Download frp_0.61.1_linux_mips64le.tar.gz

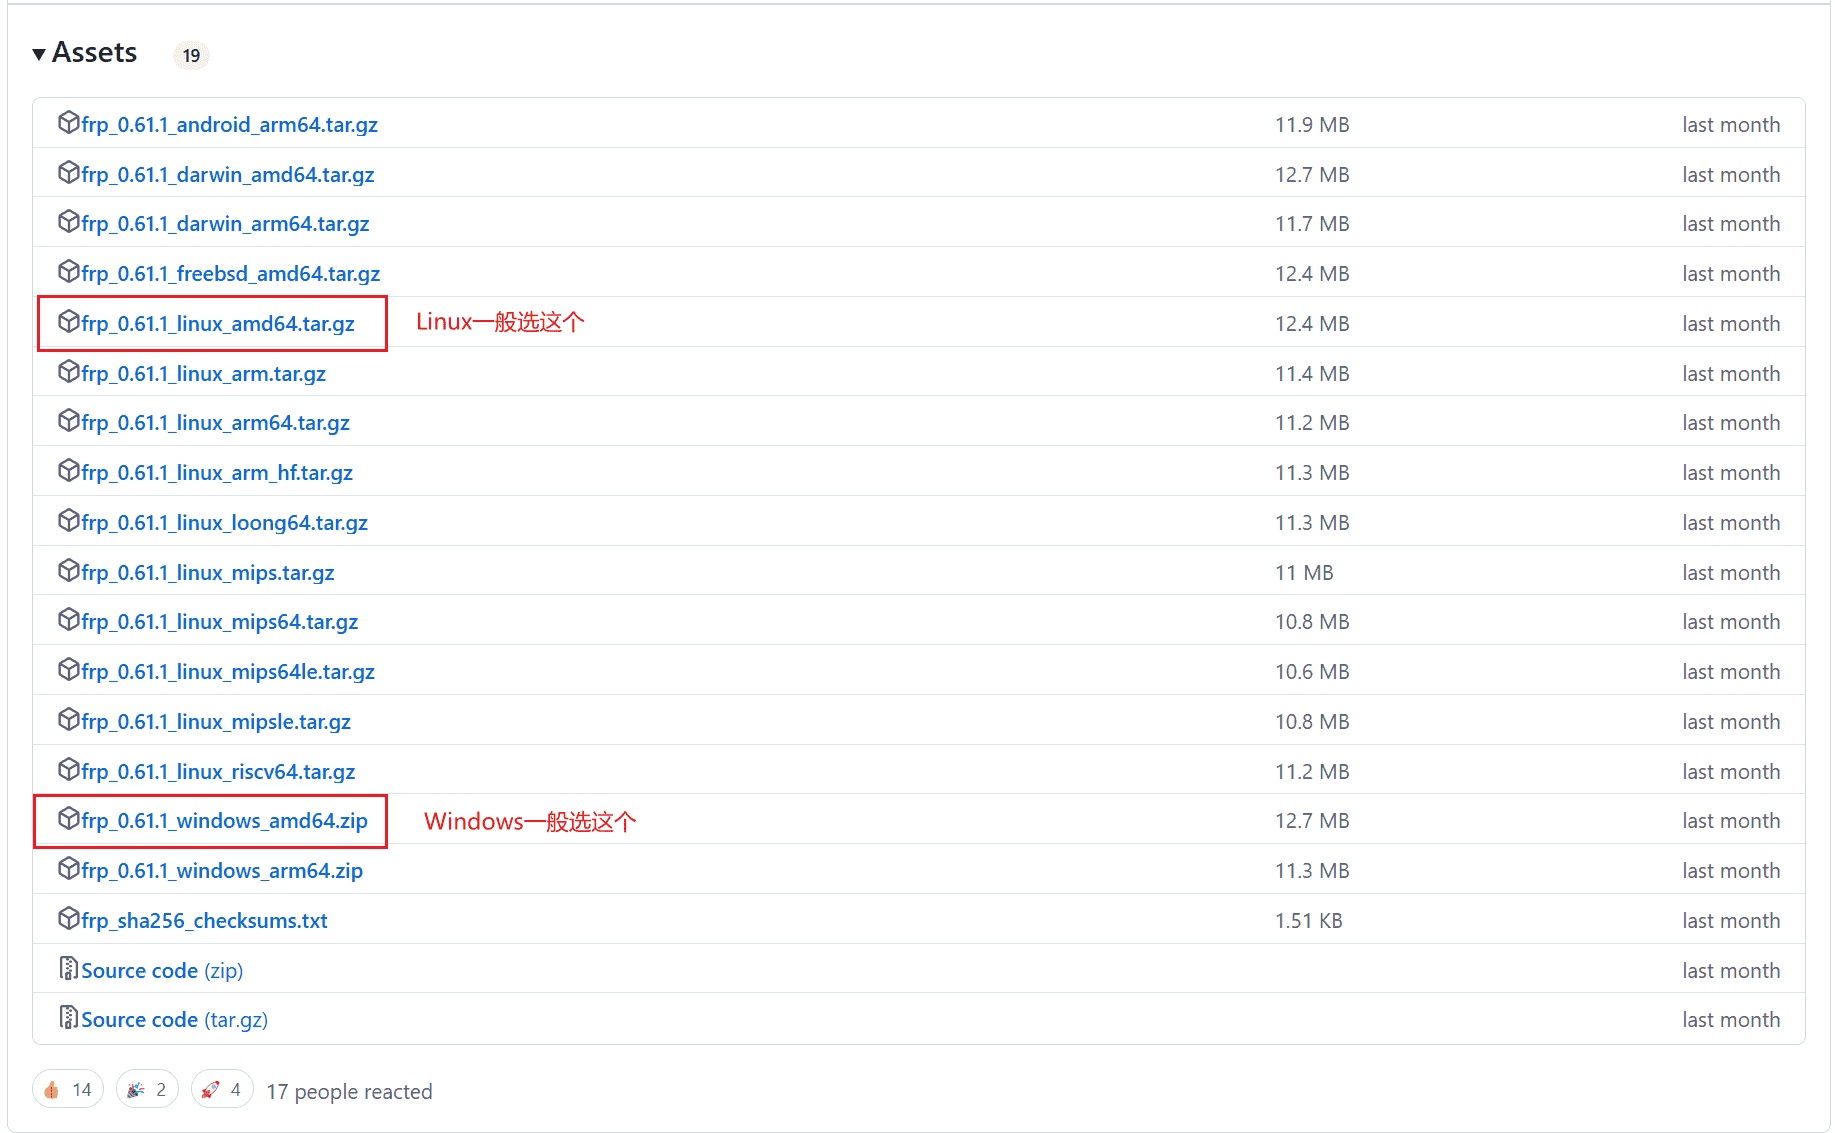tap(228, 672)
